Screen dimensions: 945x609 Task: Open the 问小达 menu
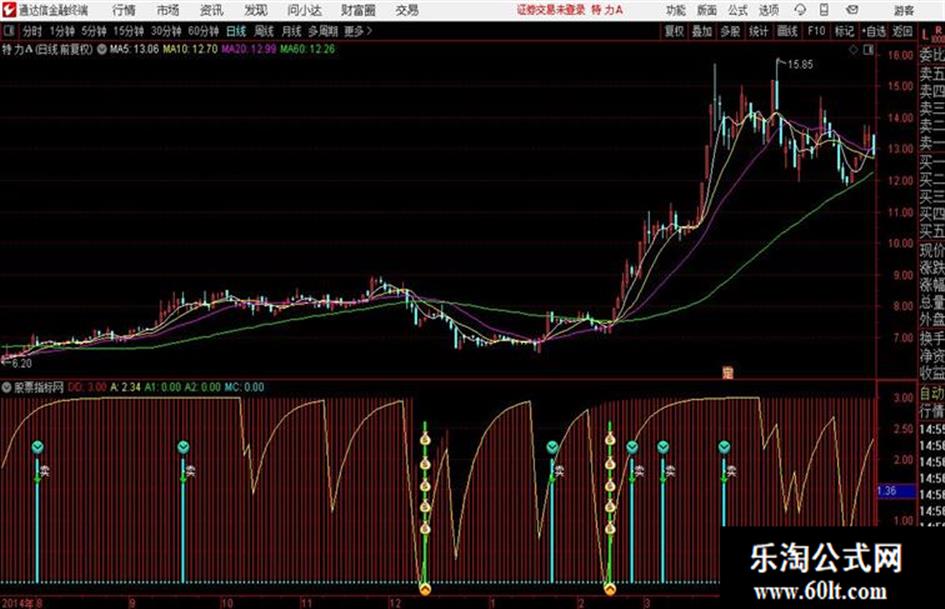click(x=304, y=10)
